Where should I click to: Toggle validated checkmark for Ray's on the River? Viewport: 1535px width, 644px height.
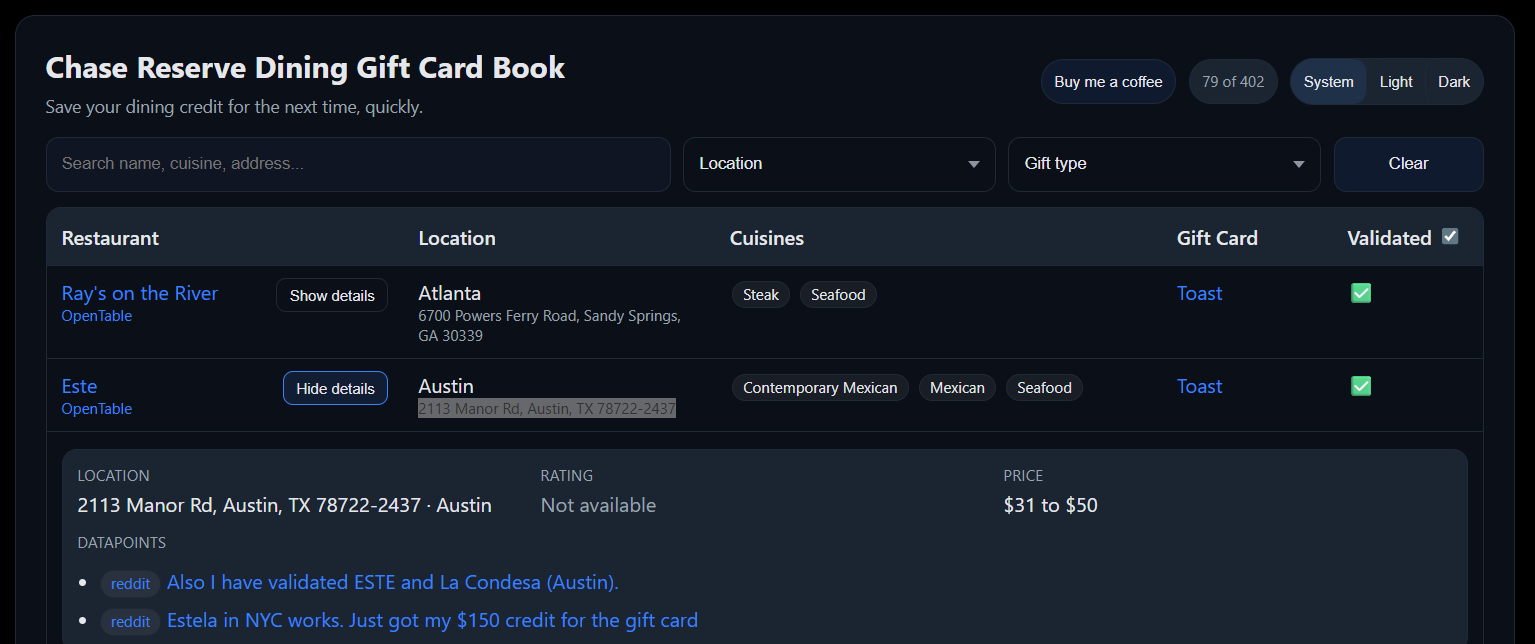[1360, 293]
